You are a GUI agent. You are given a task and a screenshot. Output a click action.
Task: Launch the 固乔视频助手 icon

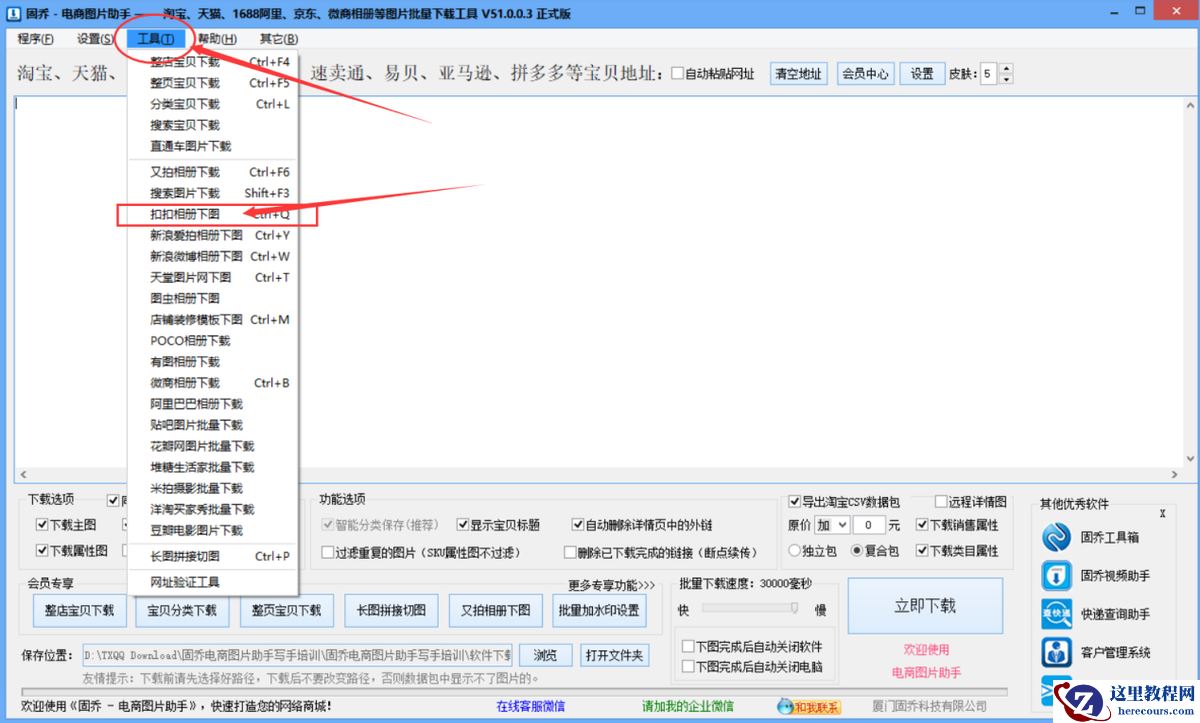pos(1057,576)
